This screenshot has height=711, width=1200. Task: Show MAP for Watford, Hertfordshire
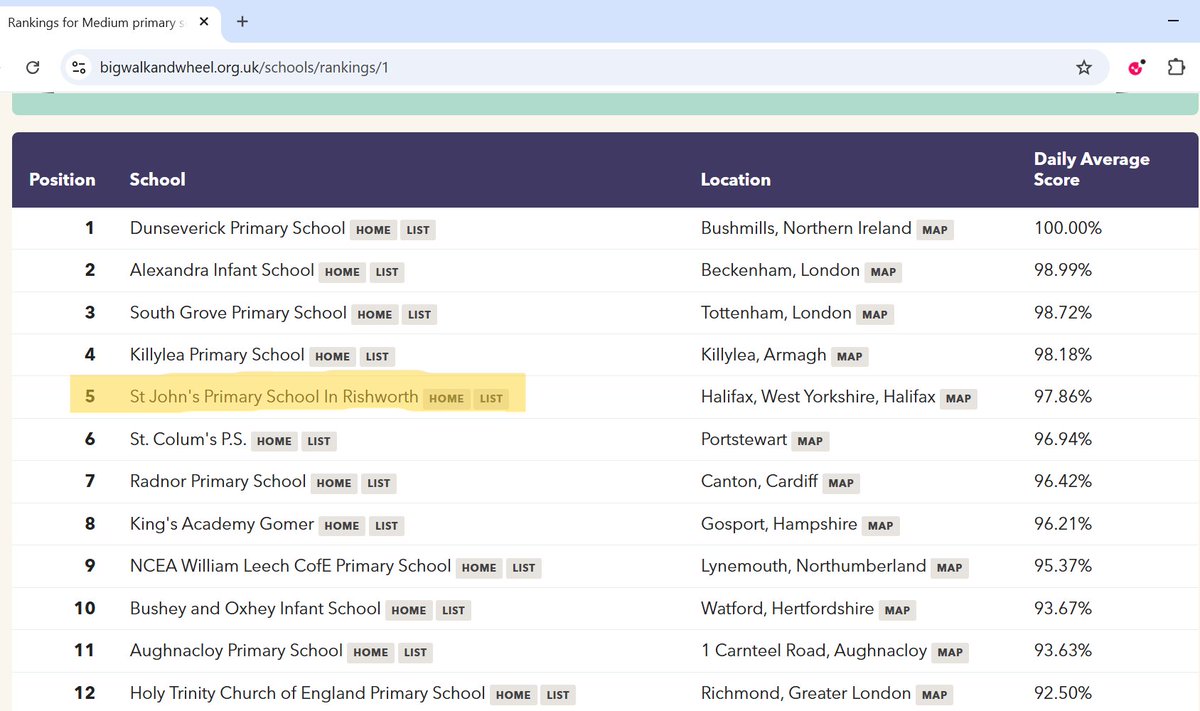pyautogui.click(x=898, y=610)
